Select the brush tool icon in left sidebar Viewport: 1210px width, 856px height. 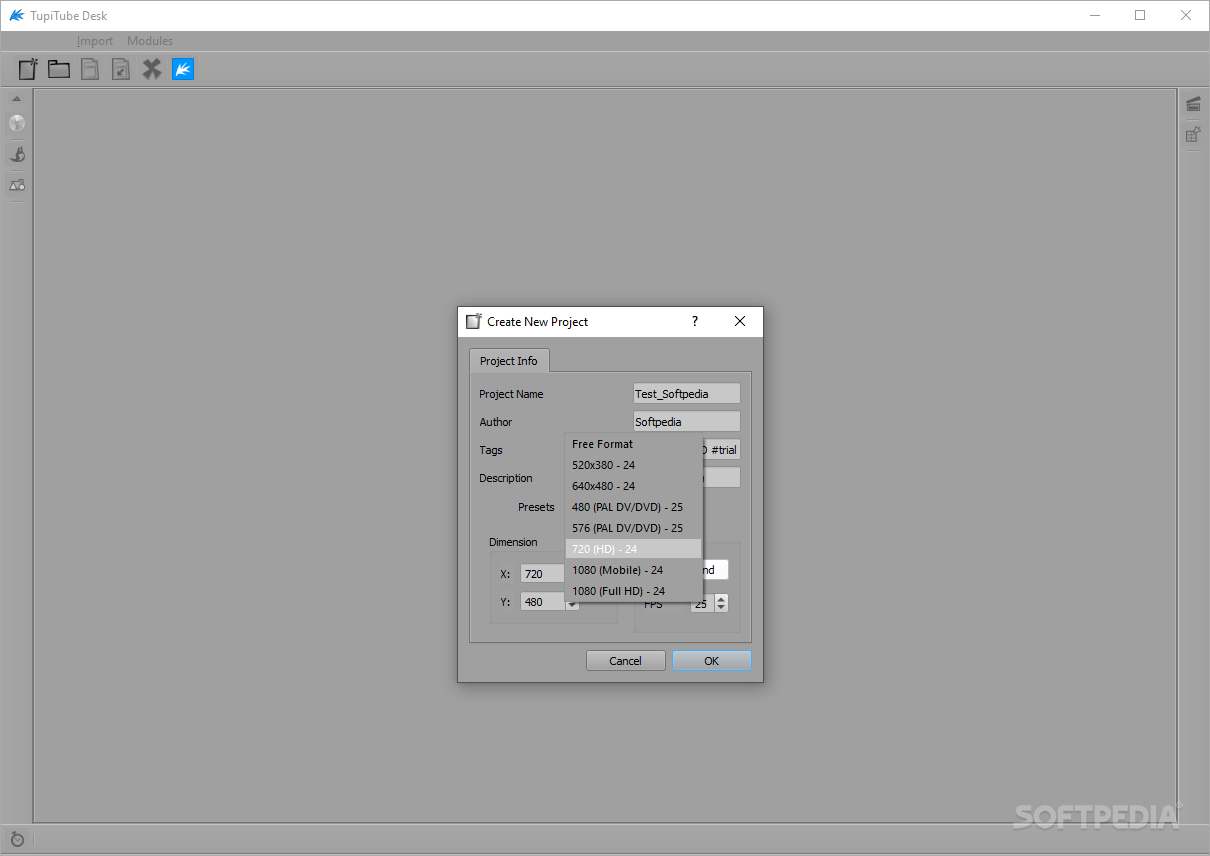coord(16,154)
